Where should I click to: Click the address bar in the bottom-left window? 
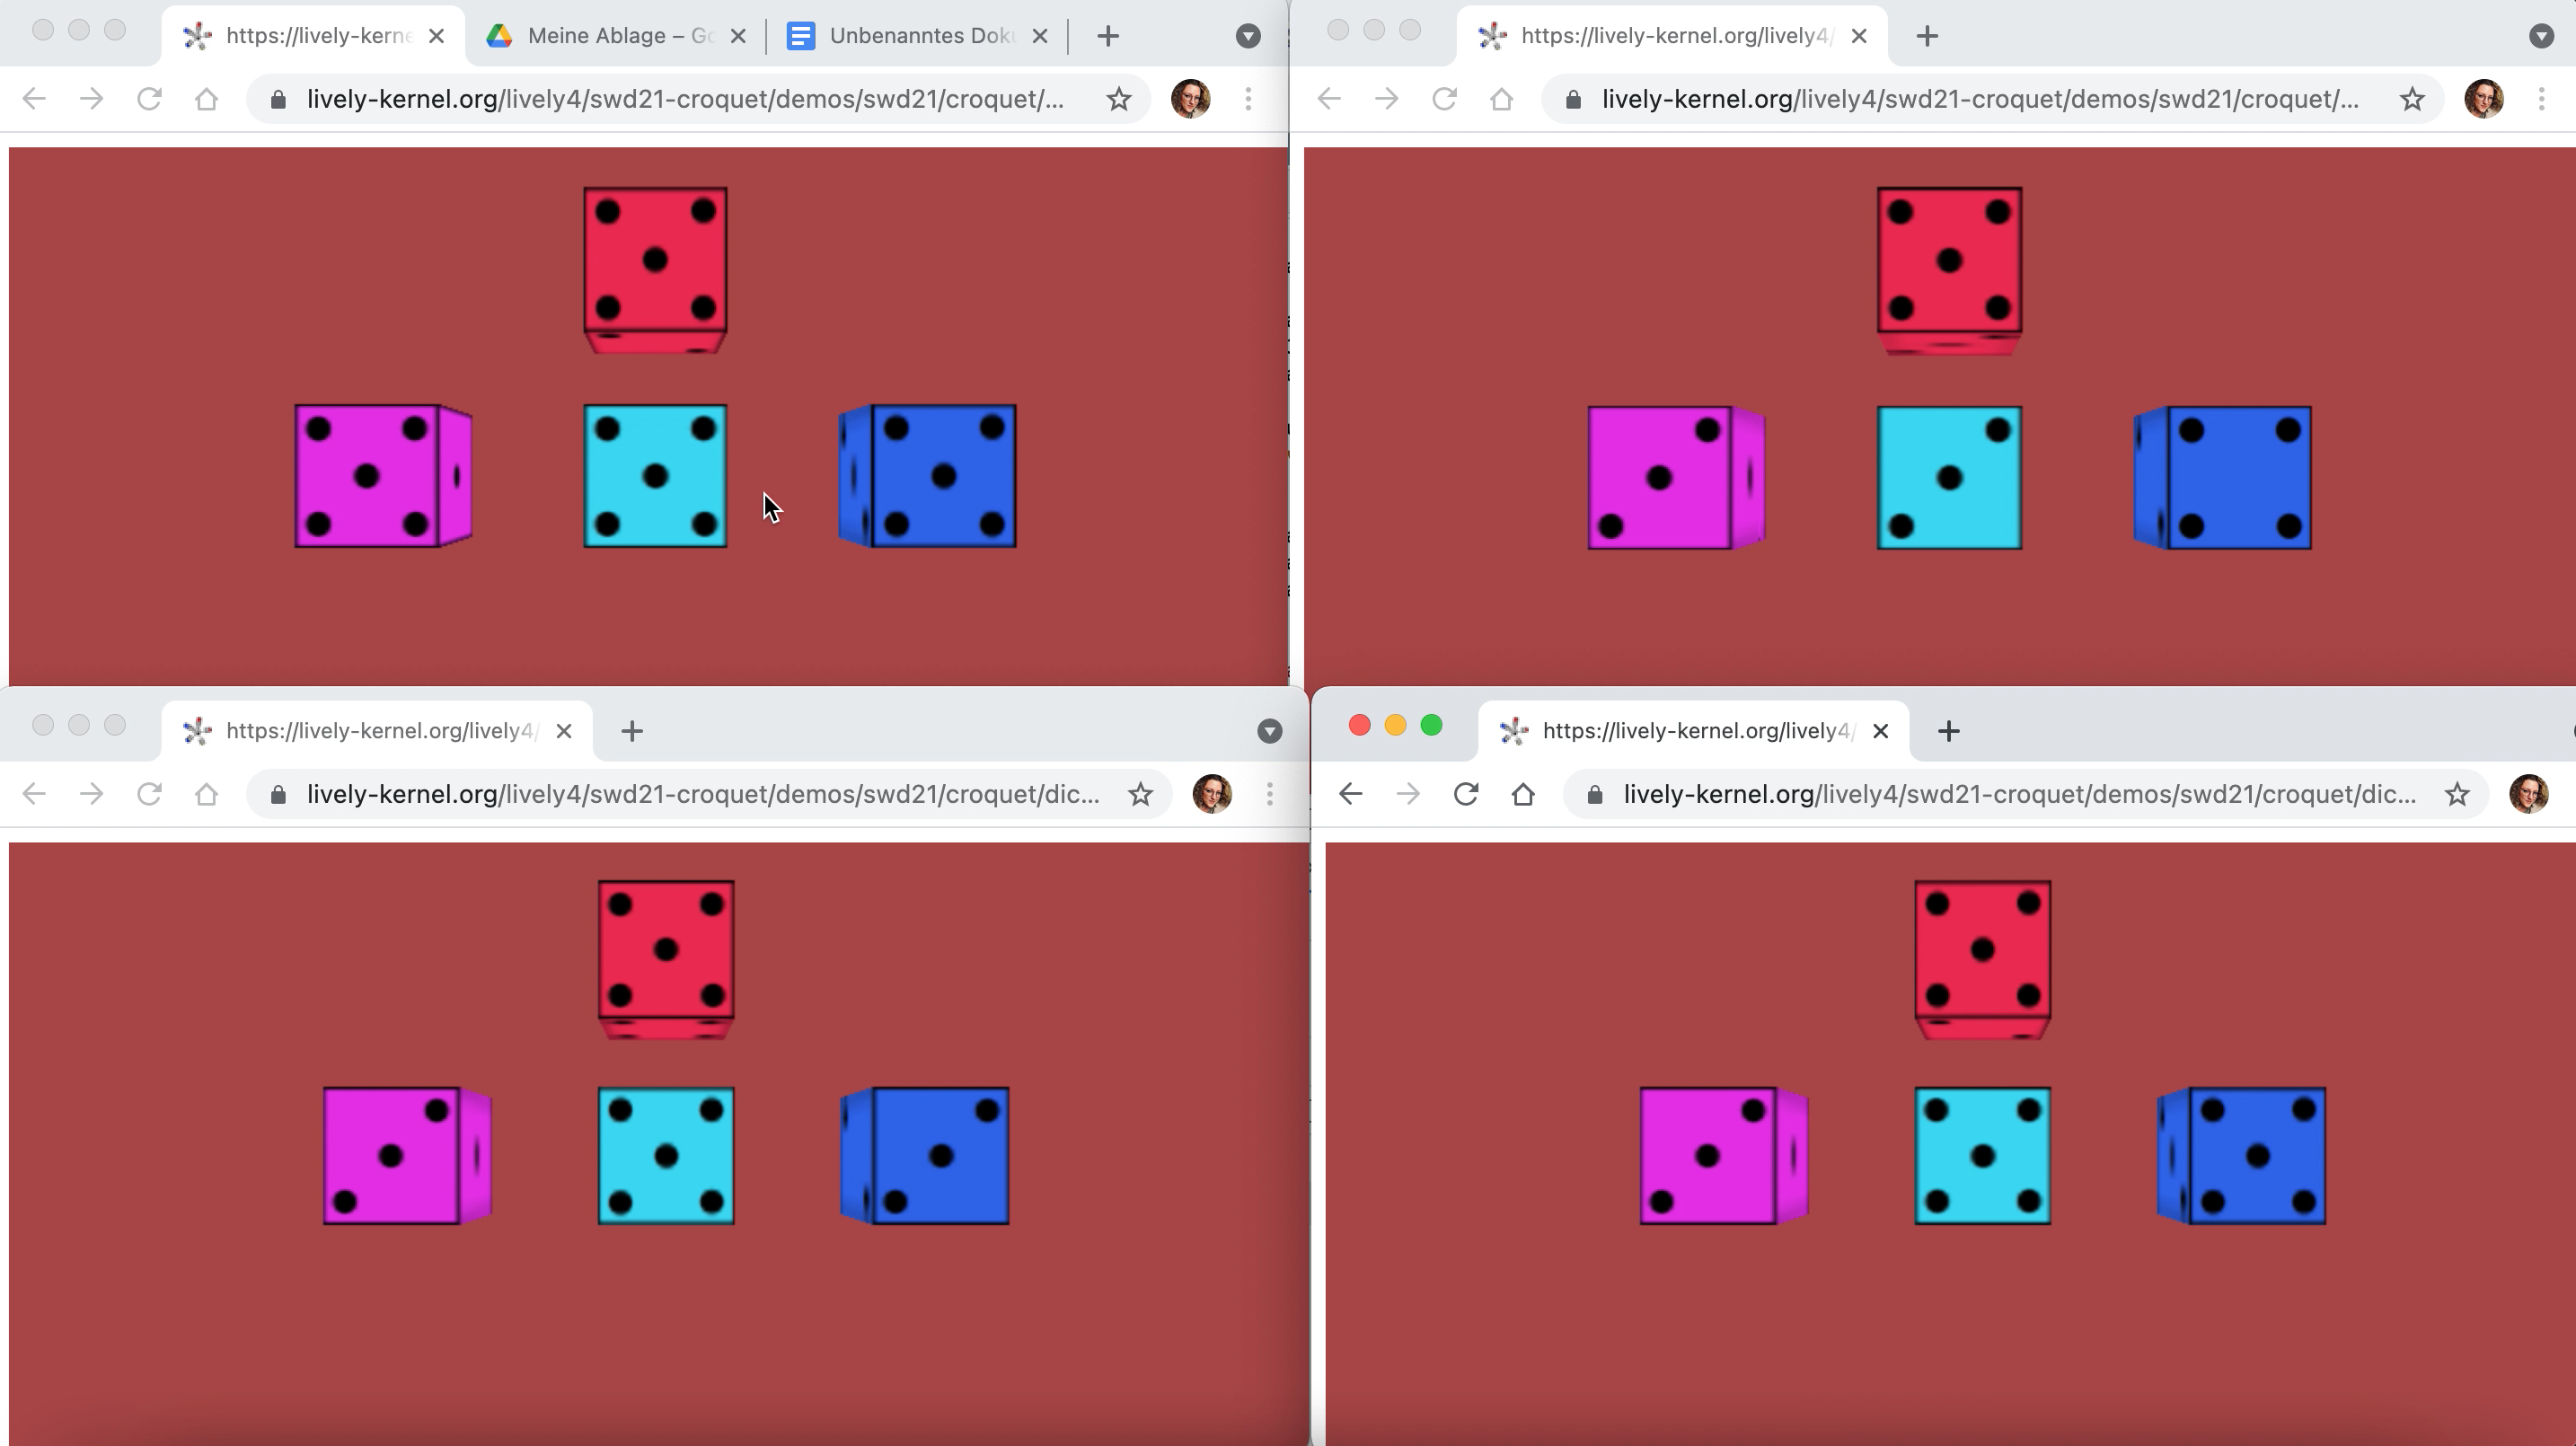[x=700, y=794]
